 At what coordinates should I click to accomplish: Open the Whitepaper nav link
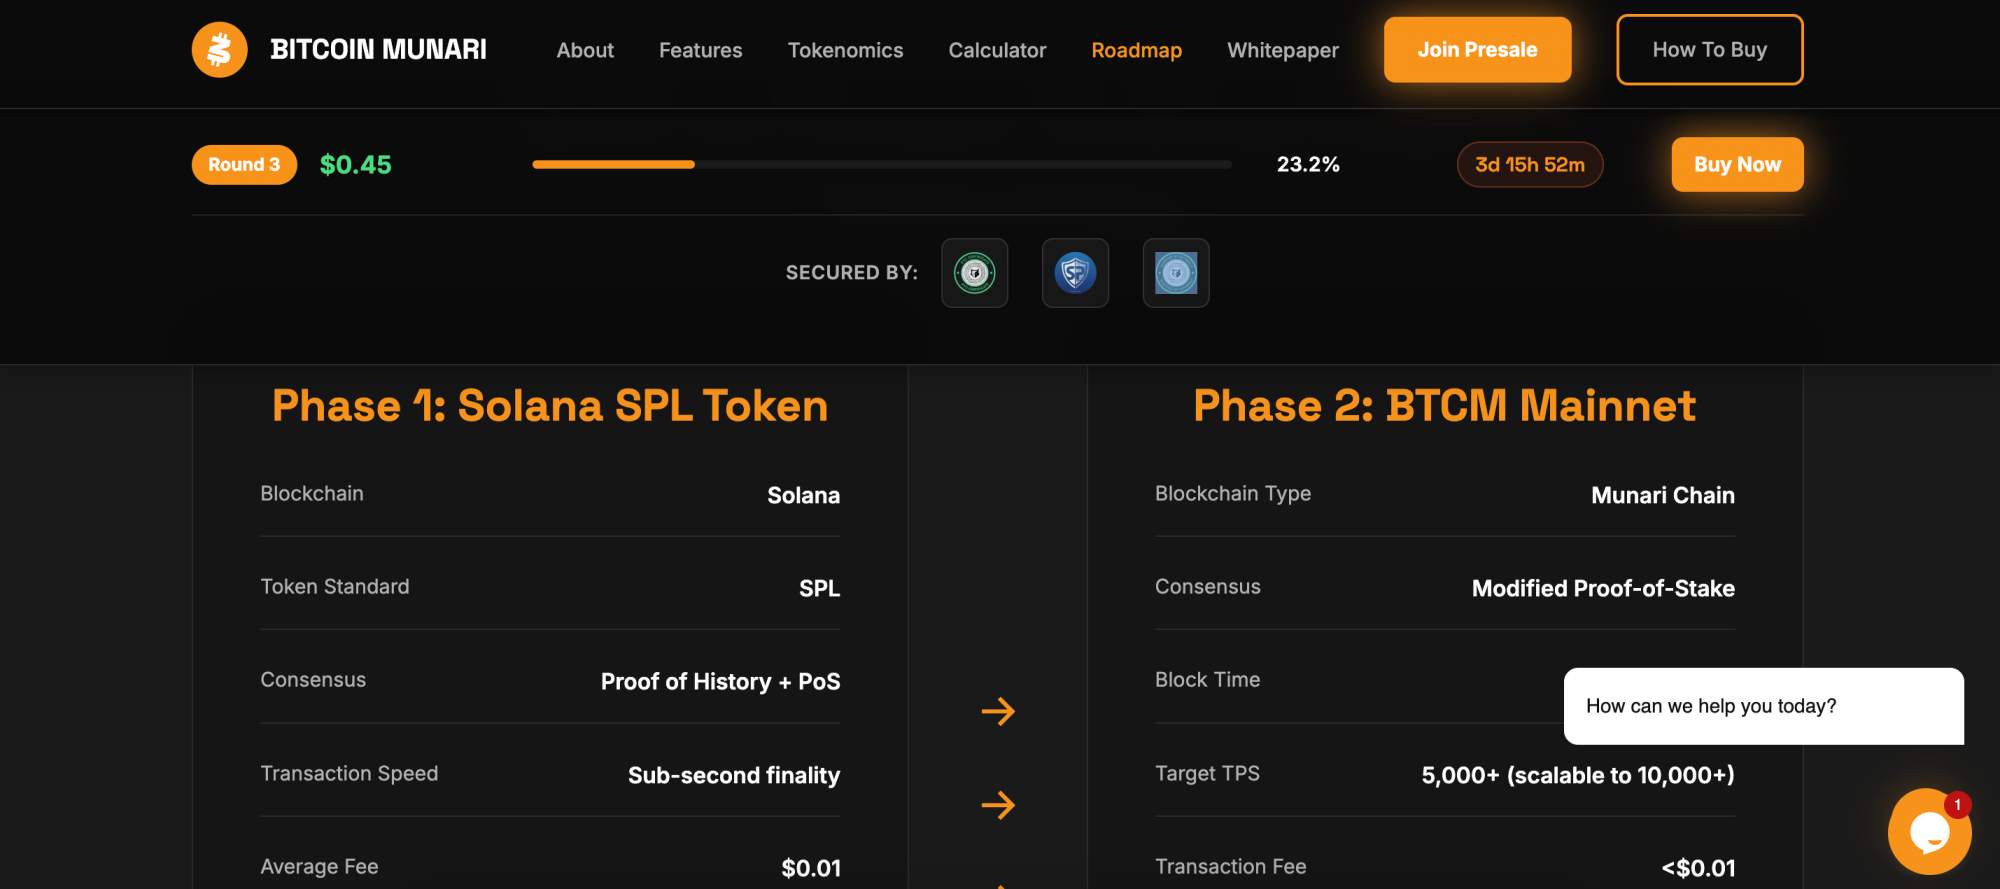pyautogui.click(x=1282, y=50)
